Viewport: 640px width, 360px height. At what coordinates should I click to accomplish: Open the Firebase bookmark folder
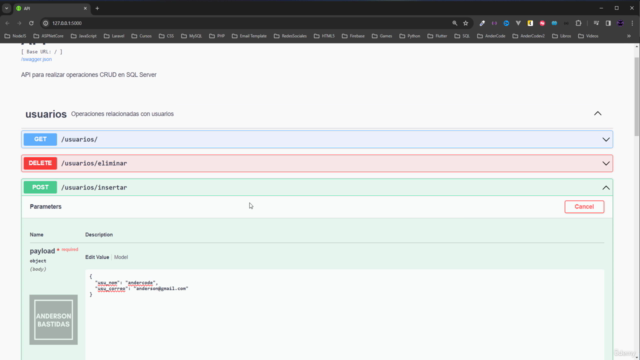point(353,36)
